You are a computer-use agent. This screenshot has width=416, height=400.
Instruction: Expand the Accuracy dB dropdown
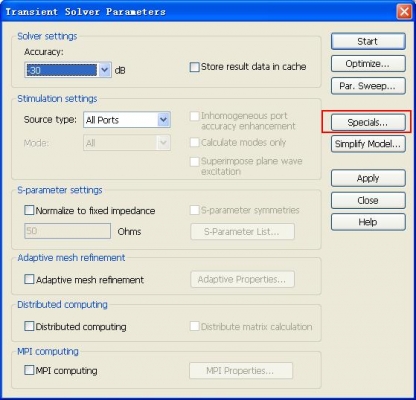point(105,70)
